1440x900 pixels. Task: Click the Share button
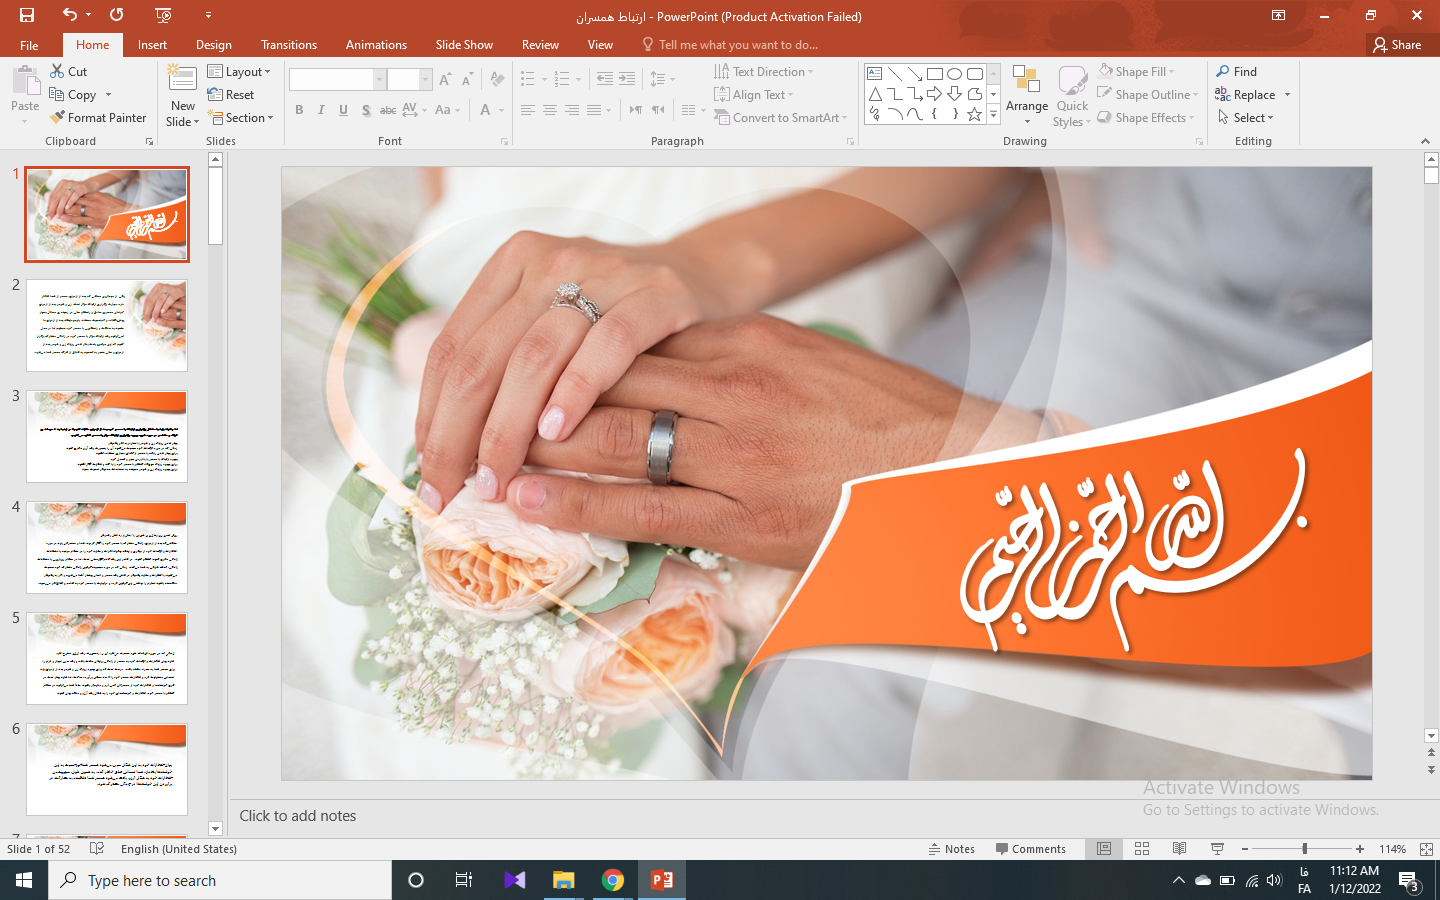[x=1397, y=45]
